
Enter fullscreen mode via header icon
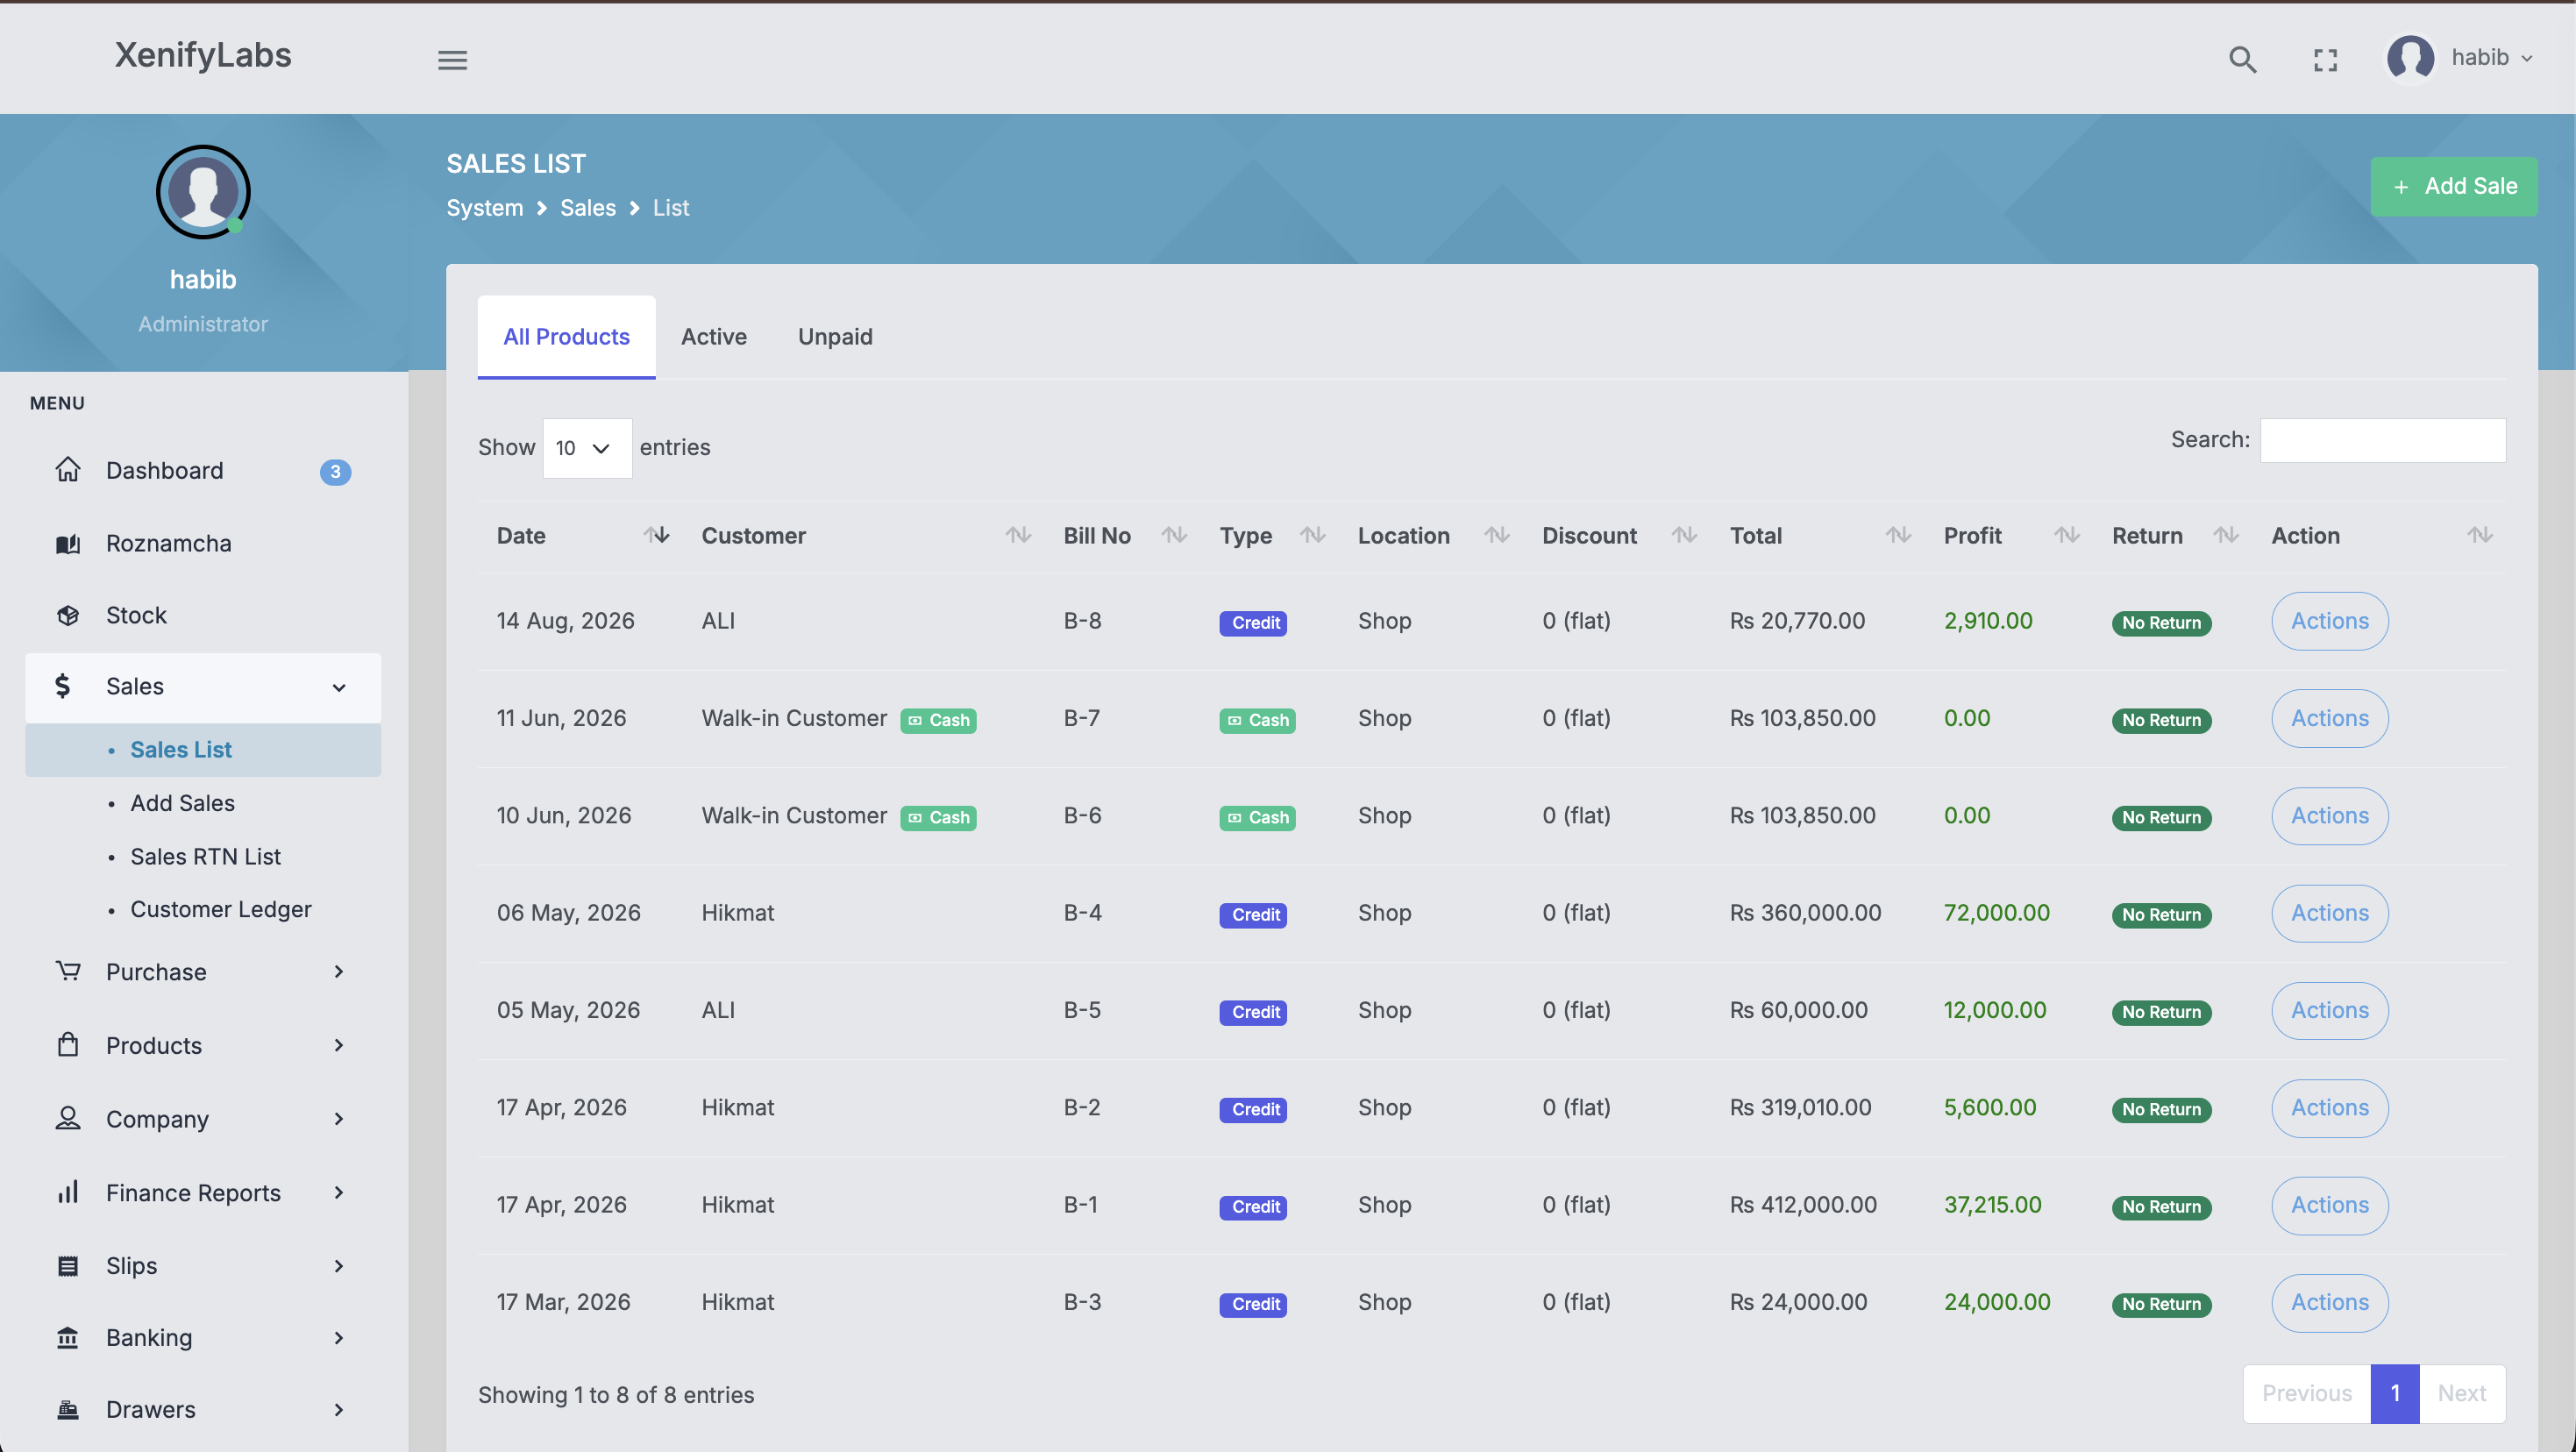pos(2325,60)
